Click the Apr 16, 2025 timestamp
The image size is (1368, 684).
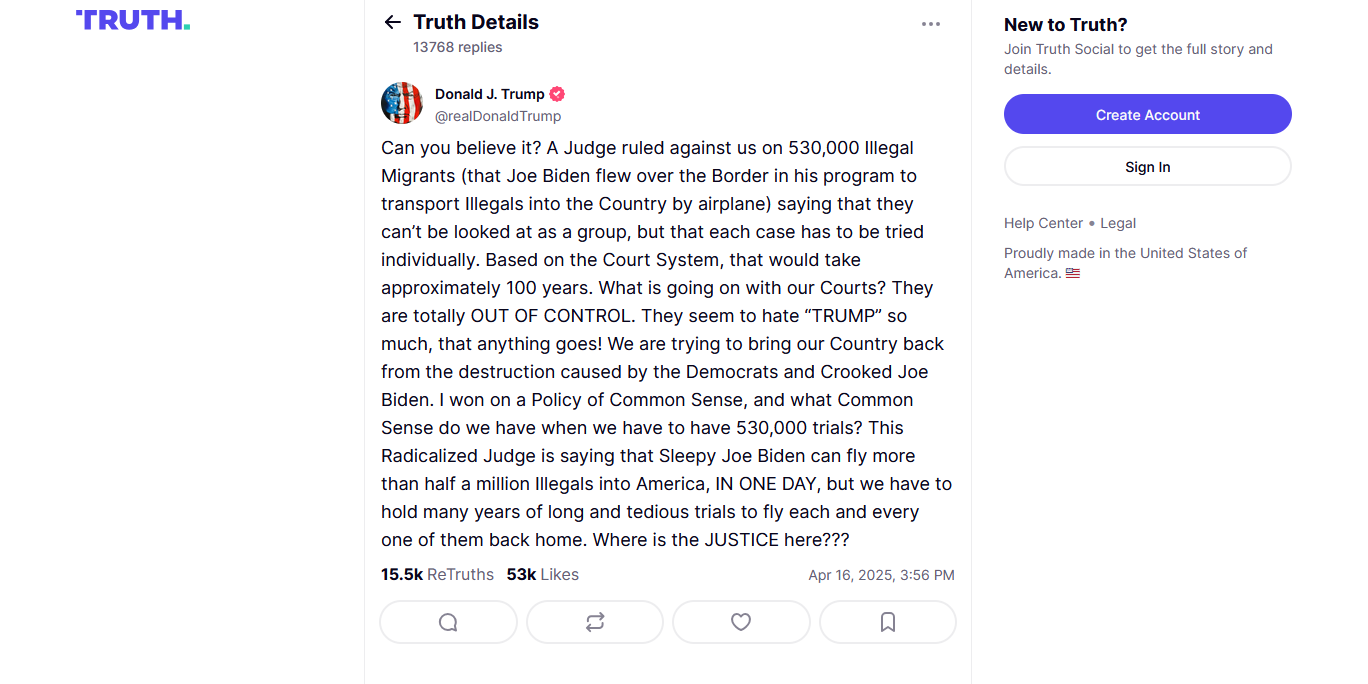coord(881,575)
